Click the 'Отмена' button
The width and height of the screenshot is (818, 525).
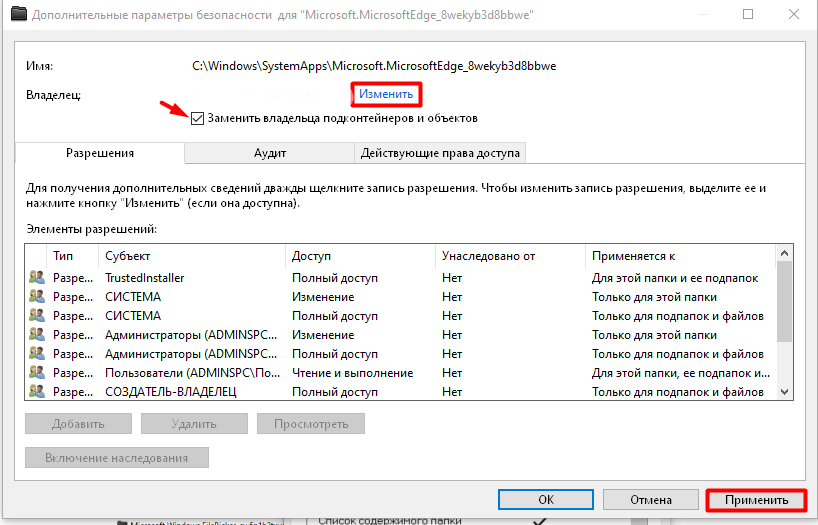pyautogui.click(x=651, y=499)
